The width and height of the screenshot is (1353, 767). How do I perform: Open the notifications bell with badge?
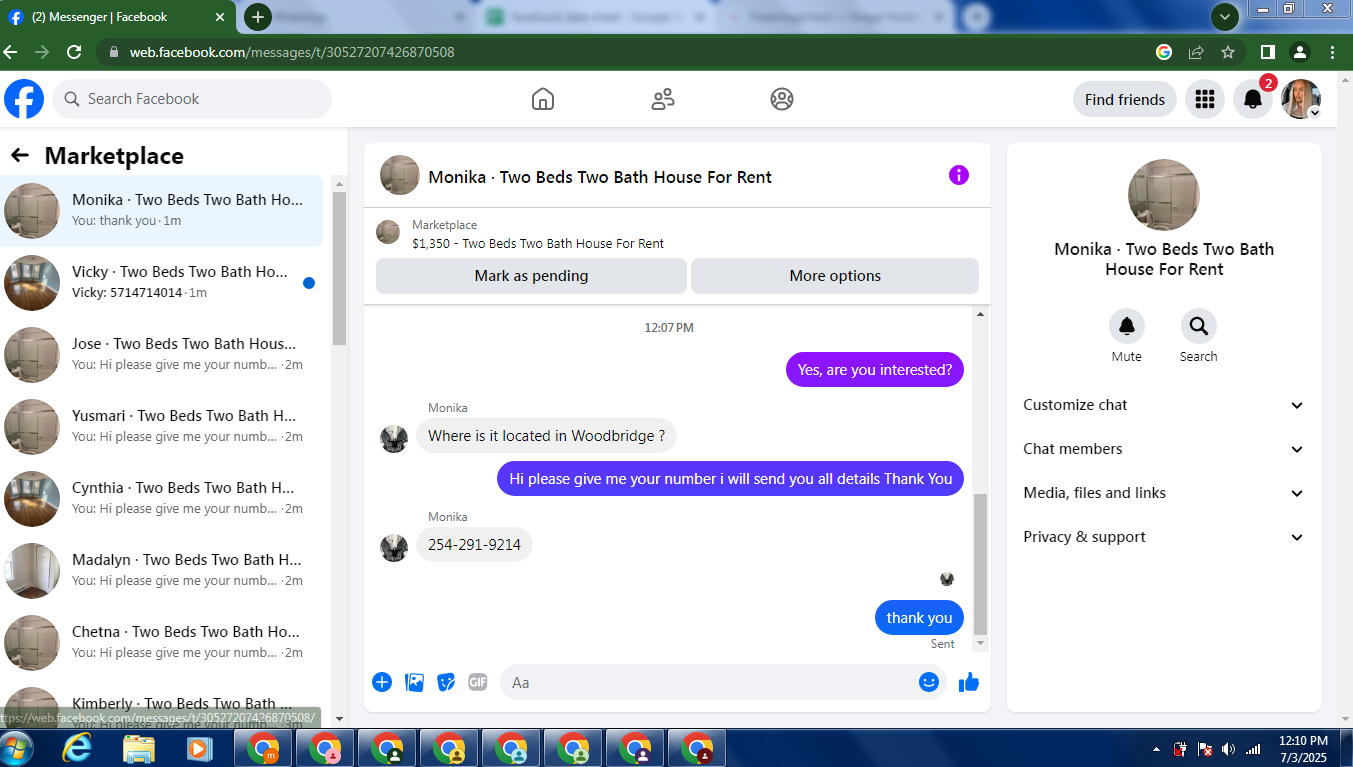pos(1253,99)
